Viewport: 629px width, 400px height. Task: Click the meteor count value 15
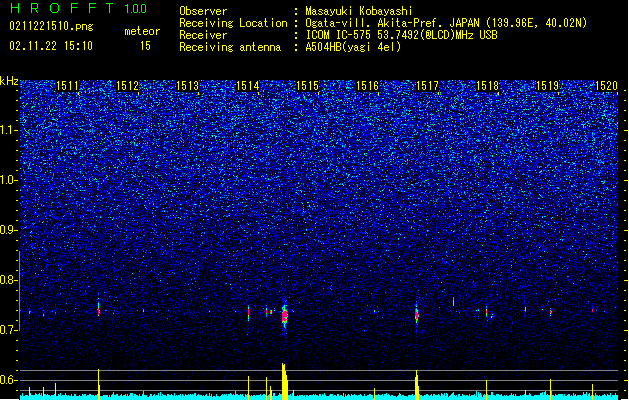(x=146, y=46)
